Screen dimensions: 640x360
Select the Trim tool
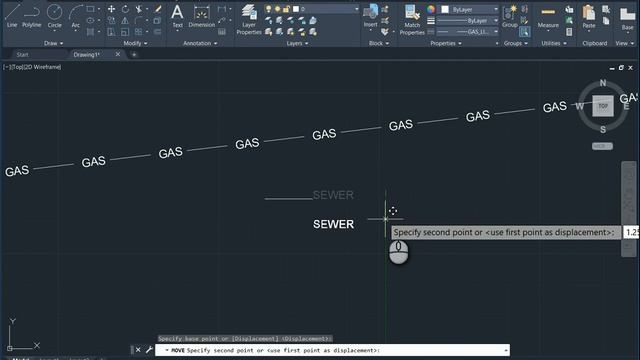click(x=139, y=9)
